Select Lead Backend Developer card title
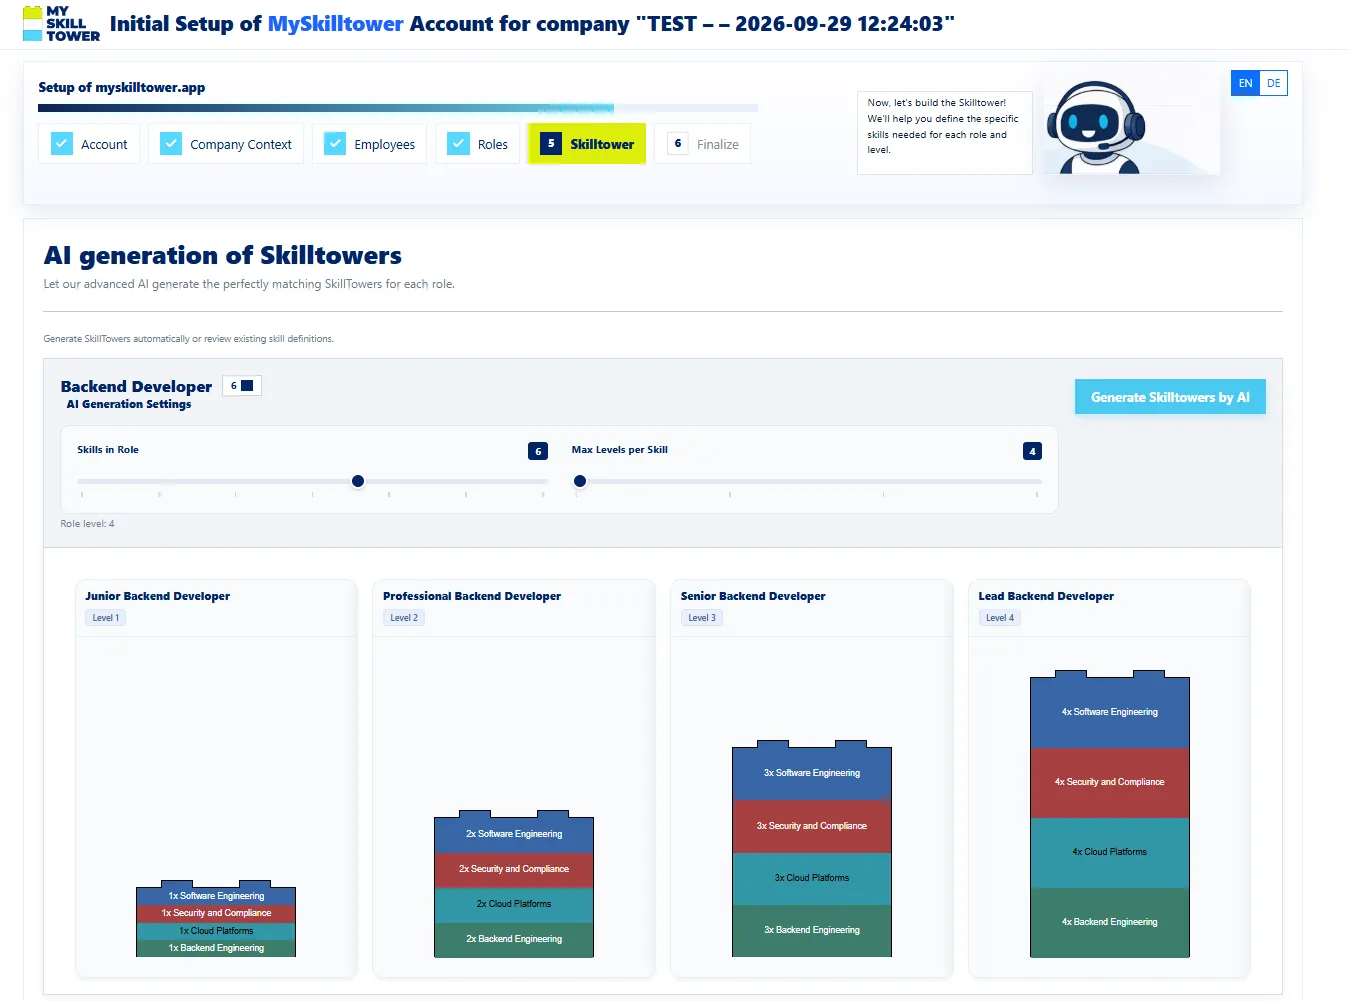The width and height of the screenshot is (1348, 1001). 1046,596
